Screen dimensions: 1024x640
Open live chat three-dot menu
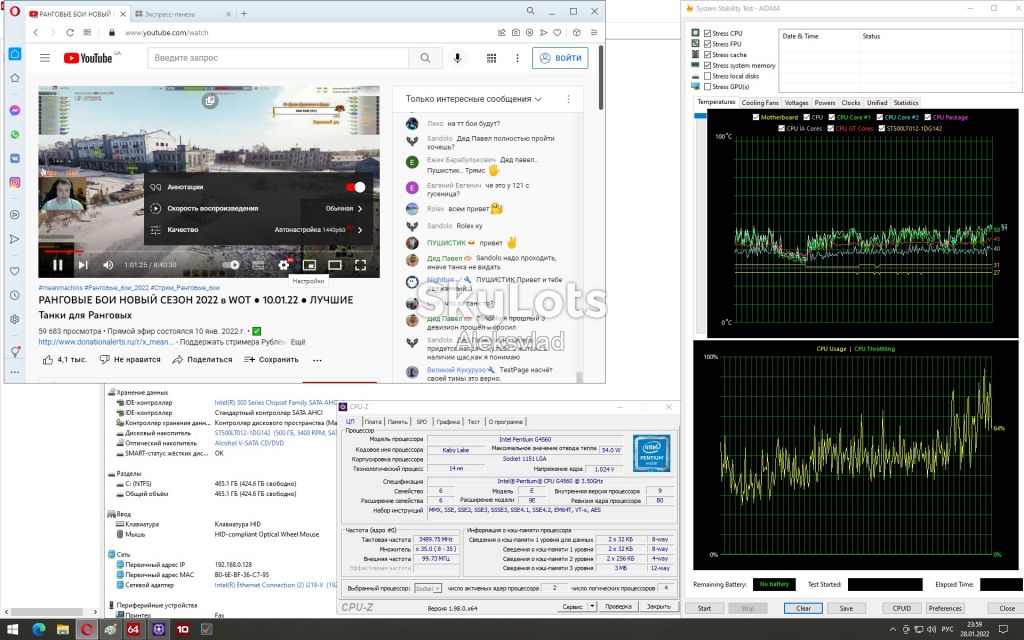tap(568, 99)
